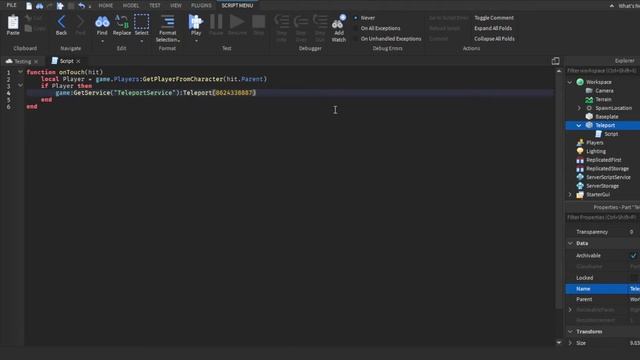Switch to the HOME ribbon tab
The width and height of the screenshot is (640, 360).
(106, 6)
